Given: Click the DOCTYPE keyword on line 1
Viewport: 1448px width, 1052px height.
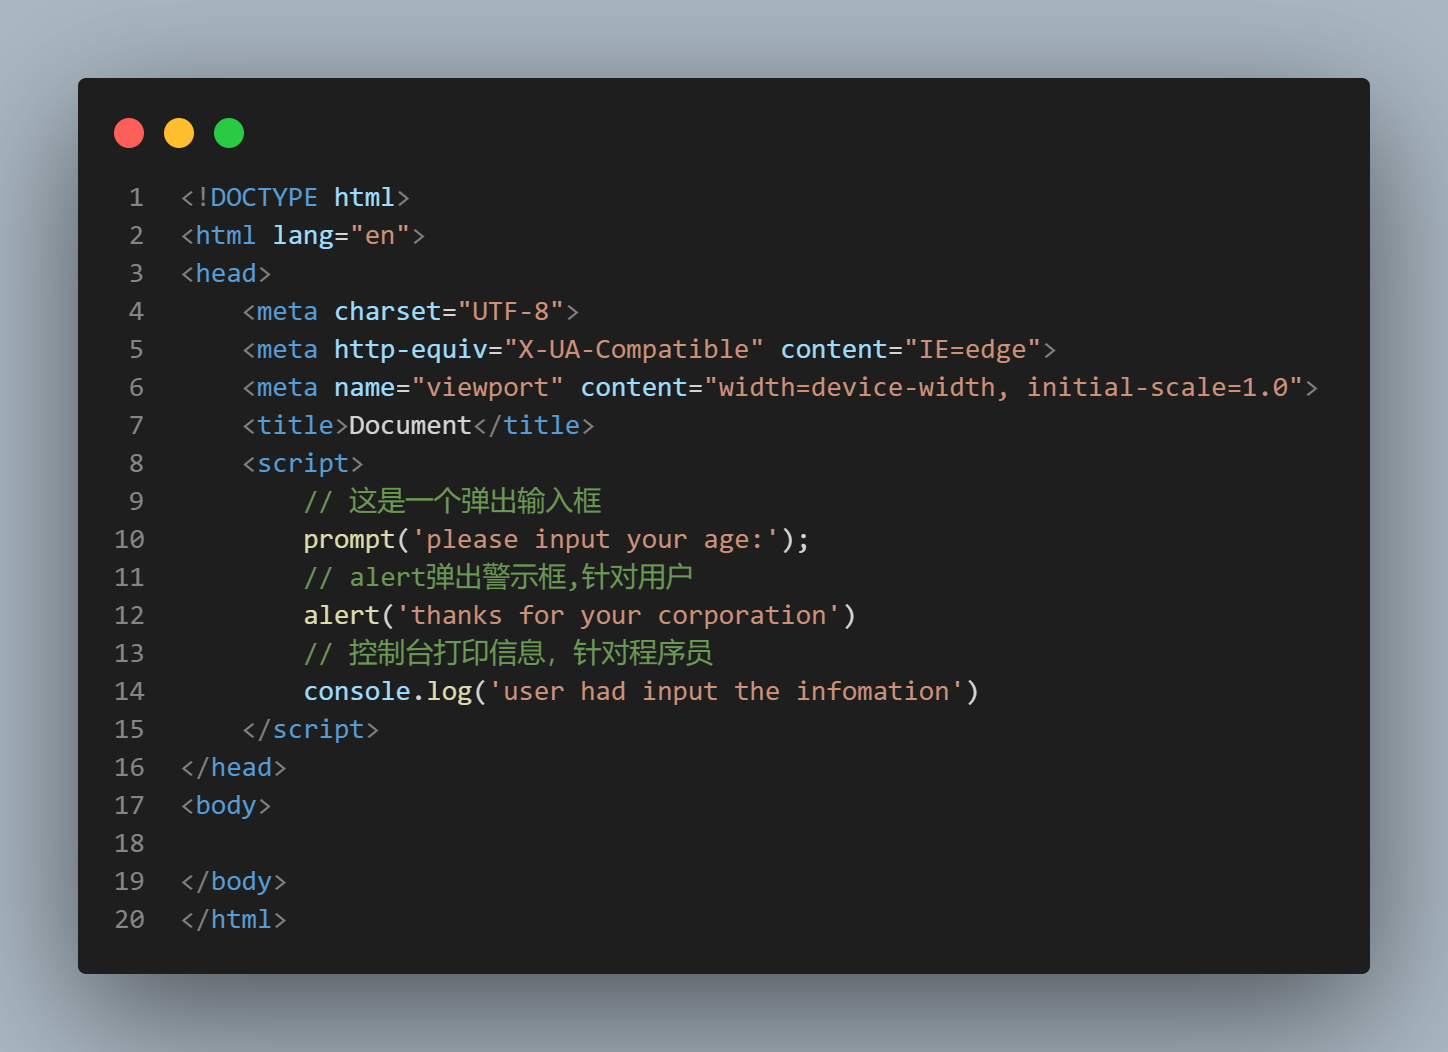Looking at the screenshot, I should pos(264,197).
